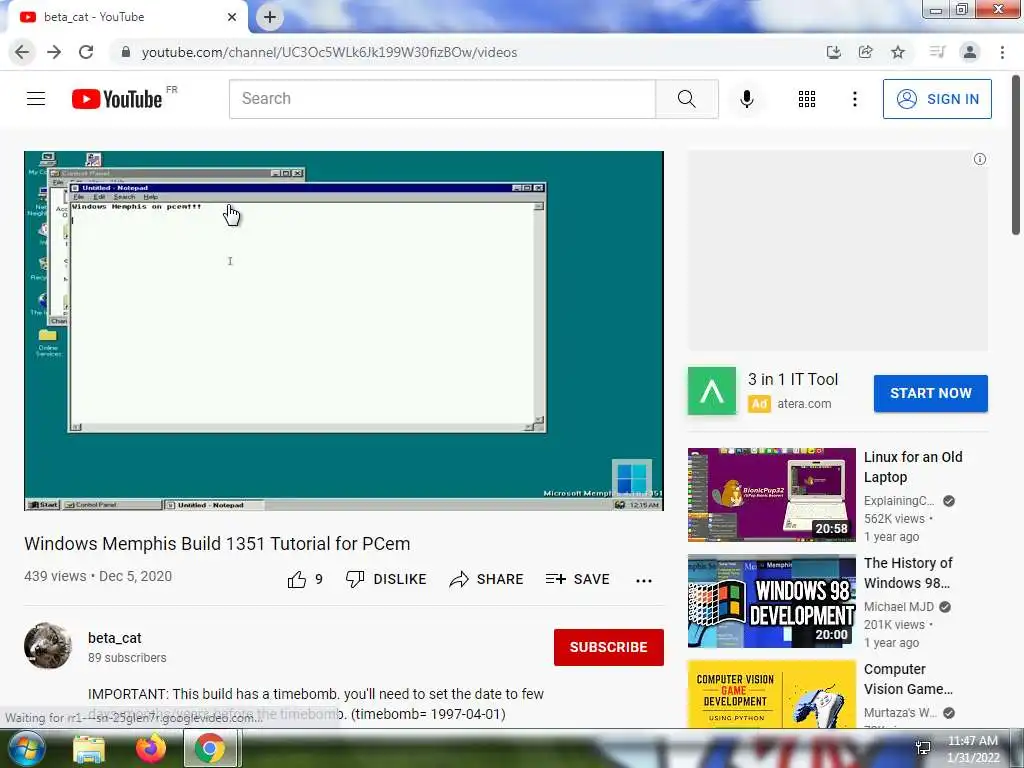Click START NOW on atera ad
Image resolution: width=1024 pixels, height=768 pixels.
931,393
